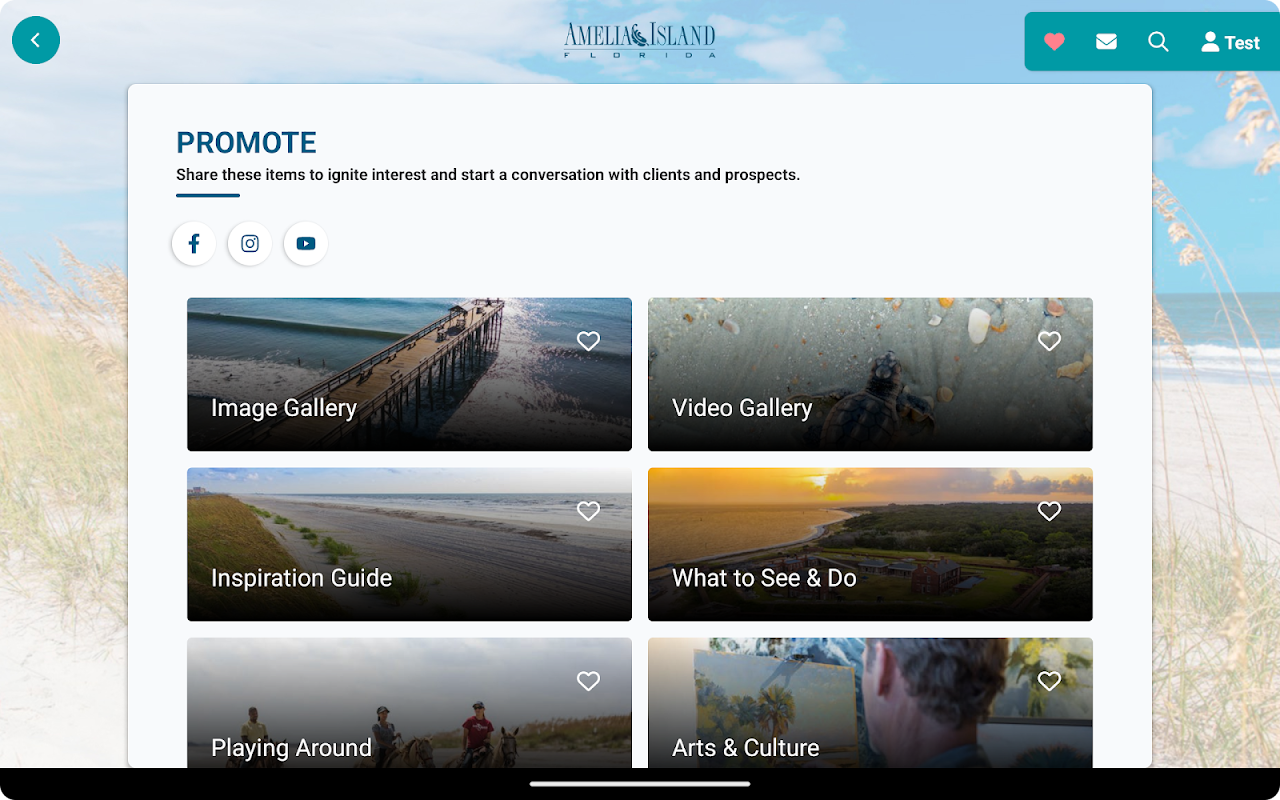
Task: Favorite the Inspiration Guide card
Action: coord(589,511)
